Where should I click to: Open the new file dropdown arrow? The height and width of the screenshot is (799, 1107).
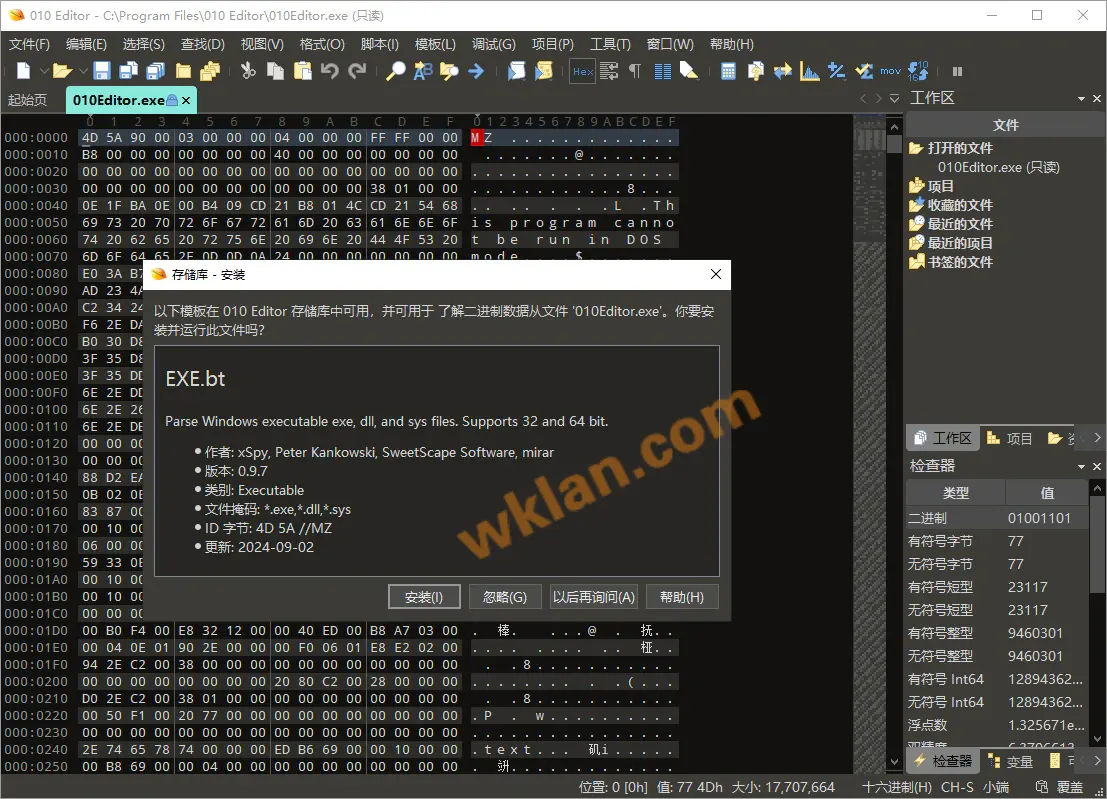(44, 71)
